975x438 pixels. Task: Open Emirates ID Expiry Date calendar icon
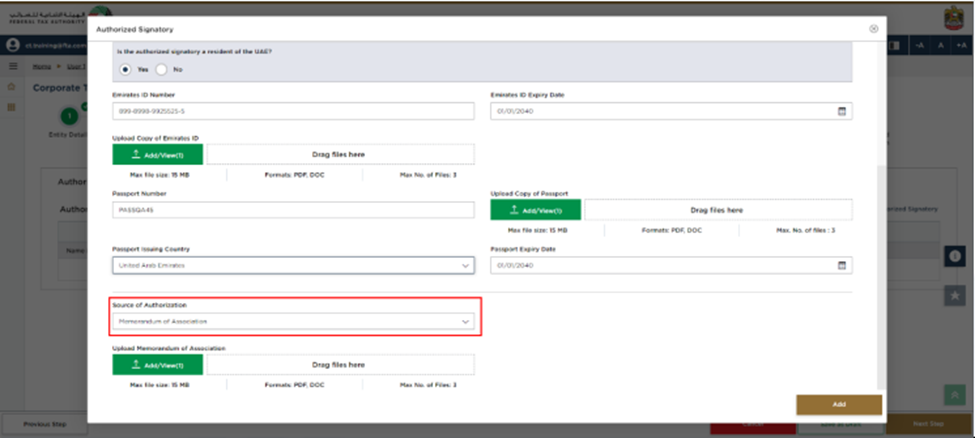(x=842, y=111)
